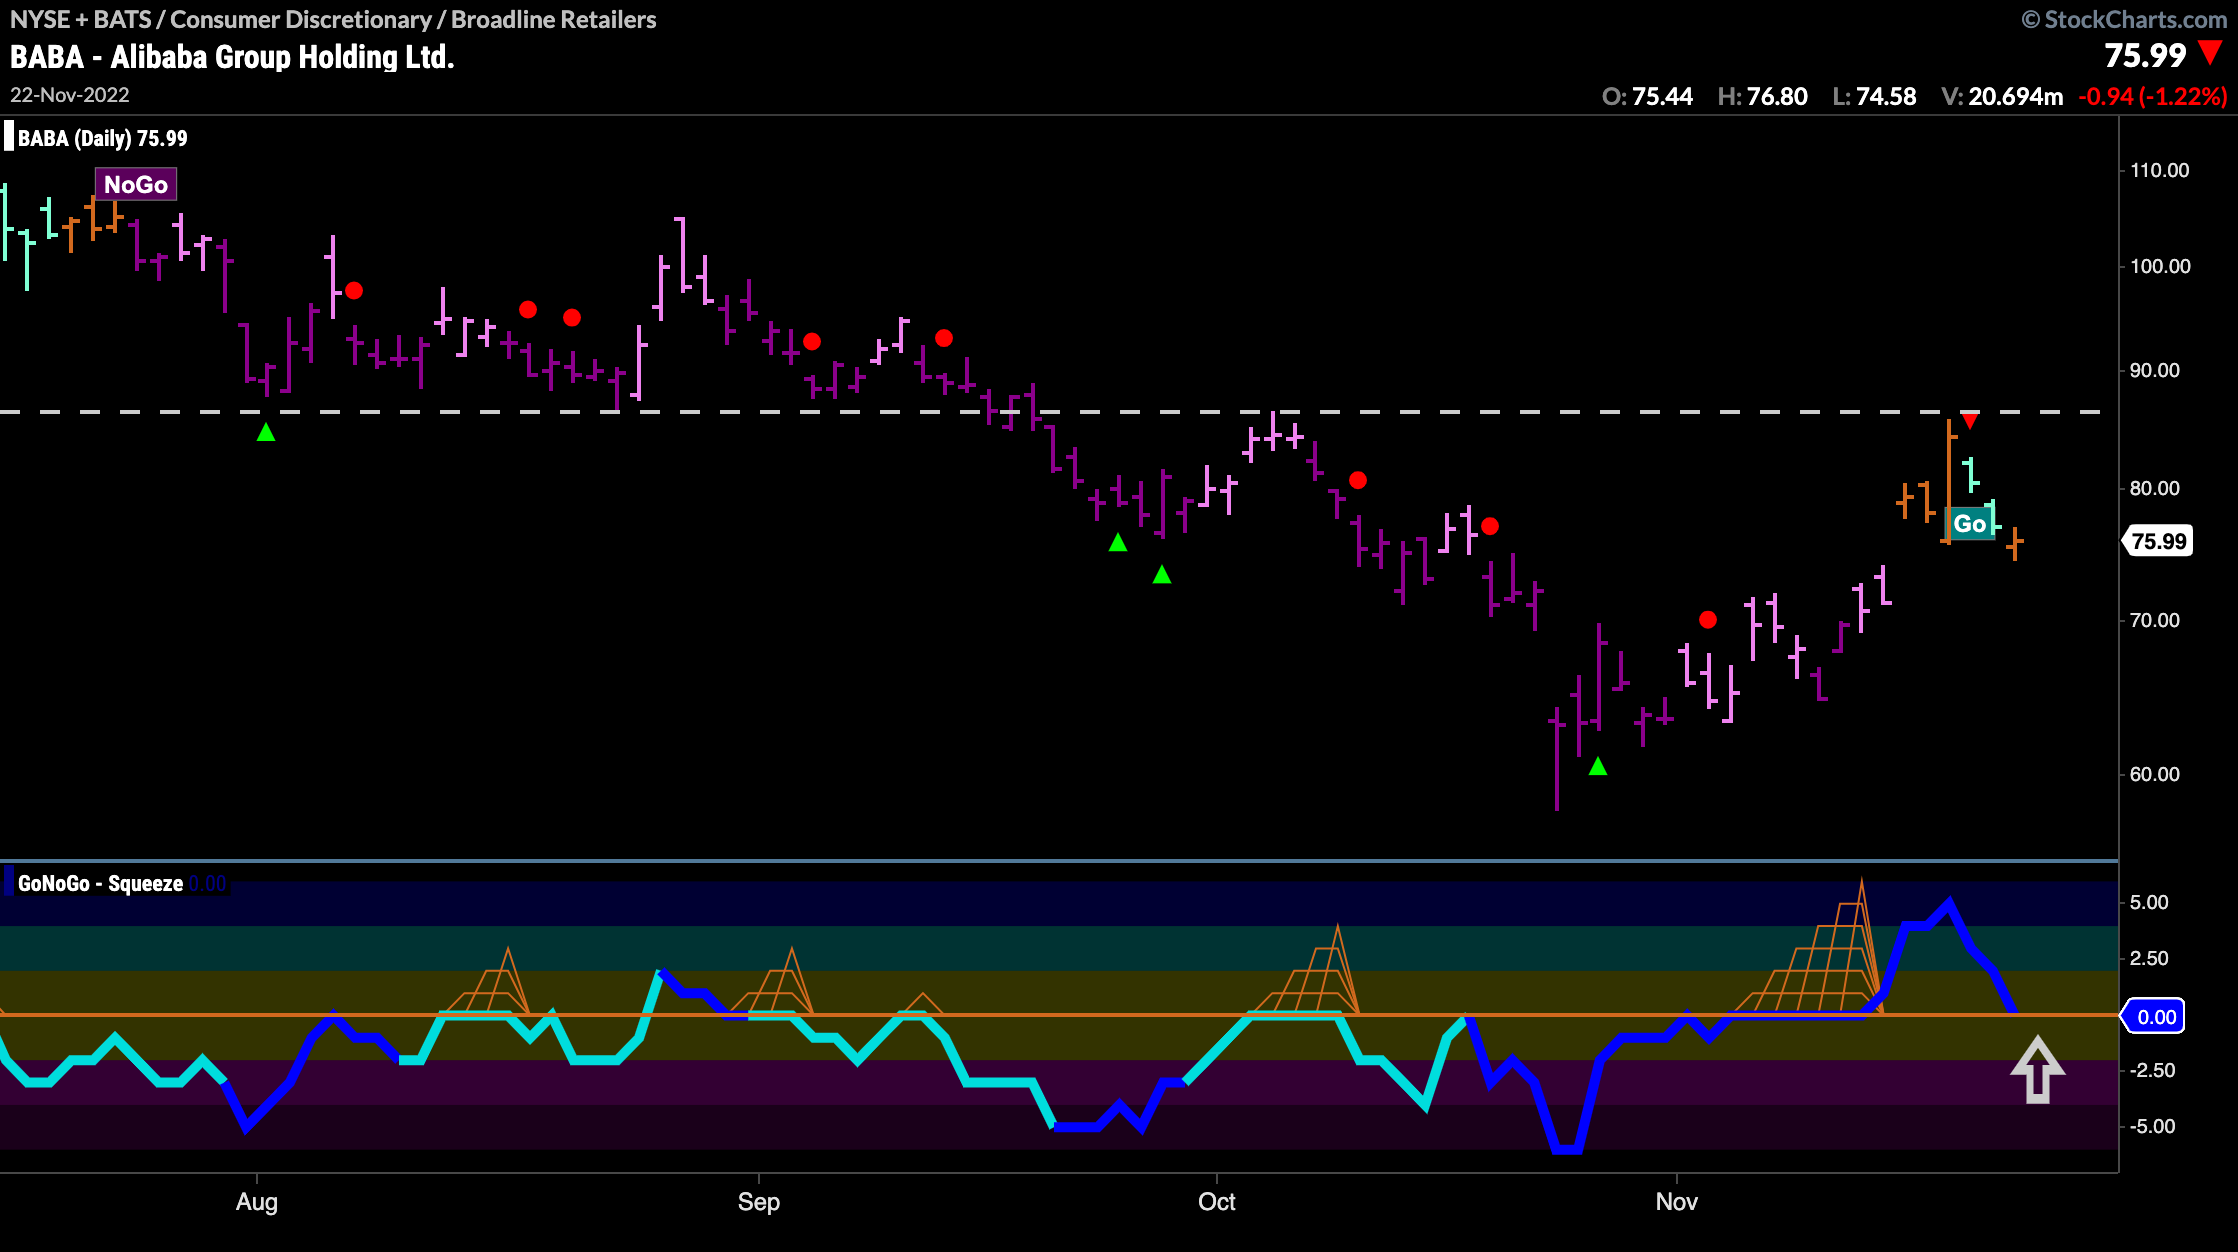Click the red down arrow beside price 75.99
2238x1252 pixels.
2211,53
